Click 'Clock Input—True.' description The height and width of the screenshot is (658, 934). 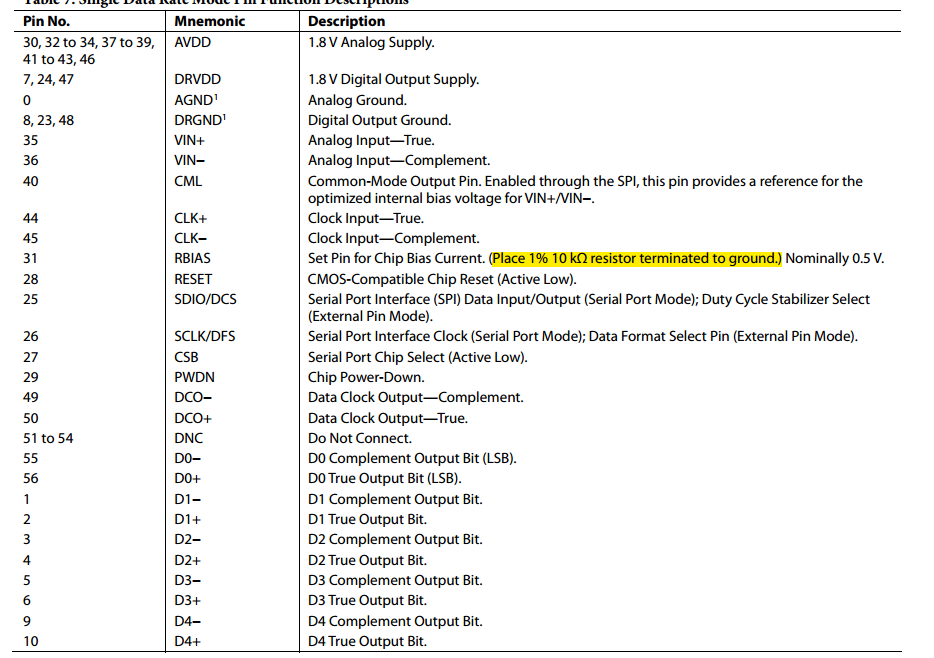tap(366, 219)
